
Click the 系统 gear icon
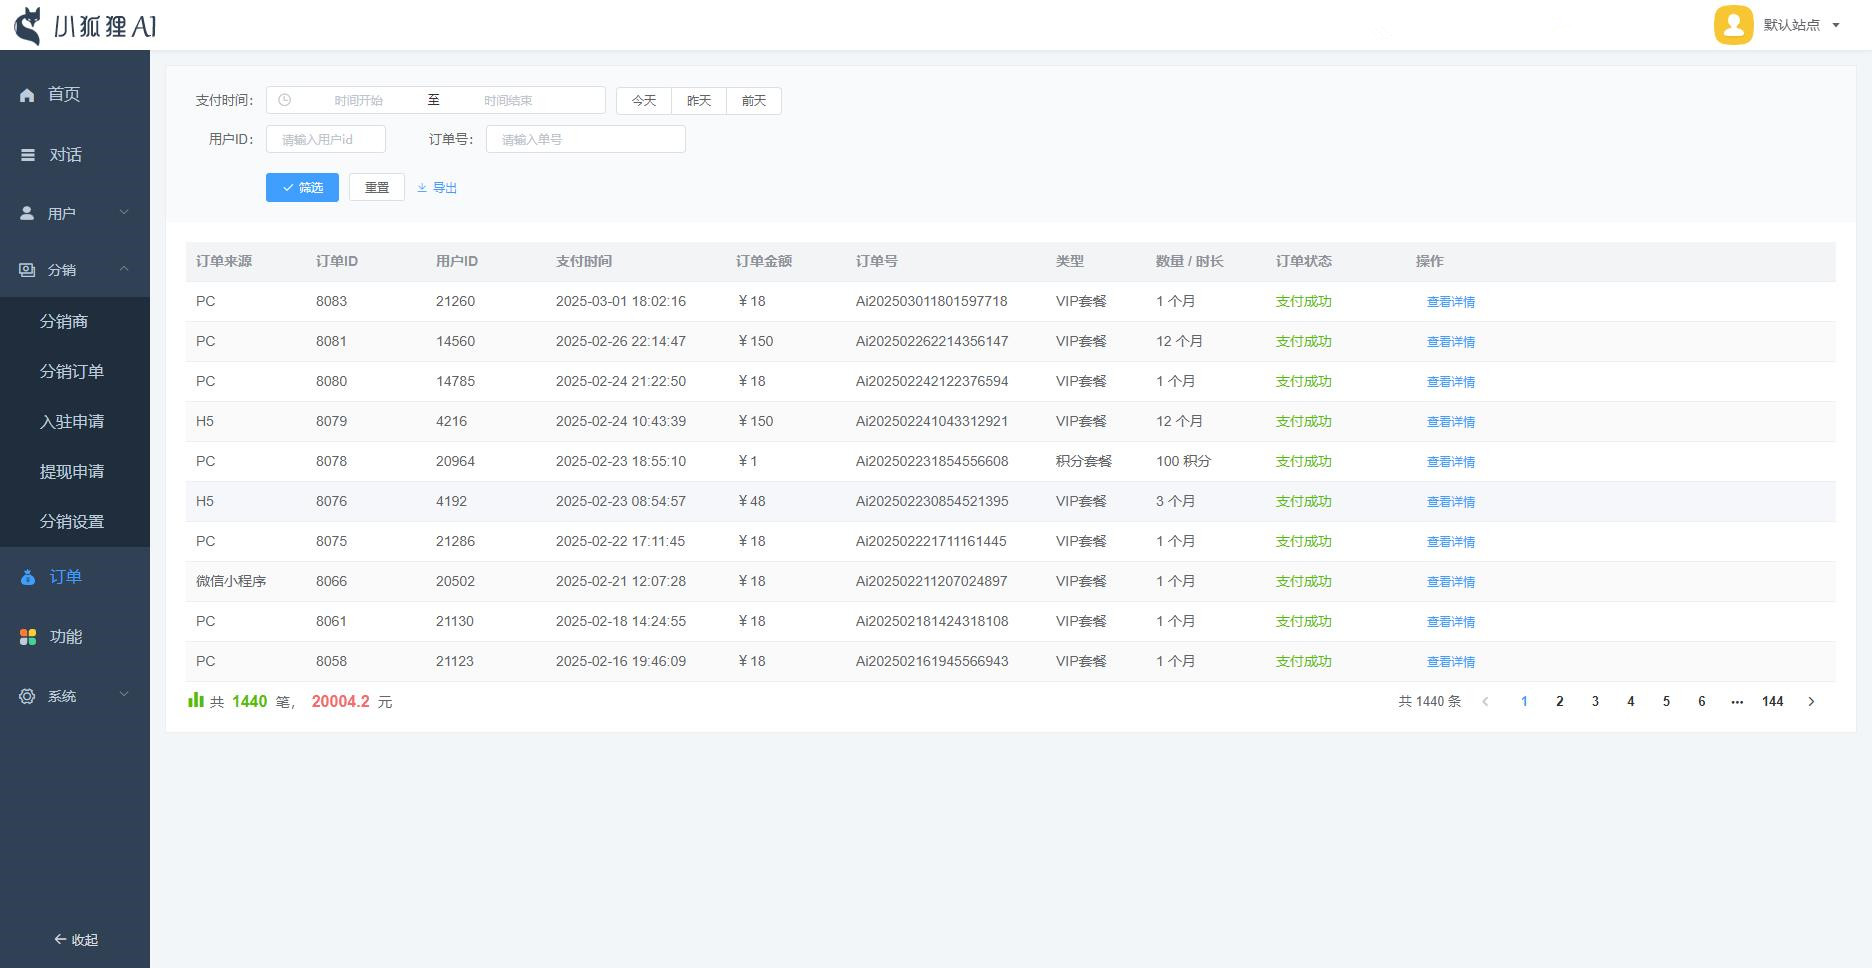tap(27, 696)
